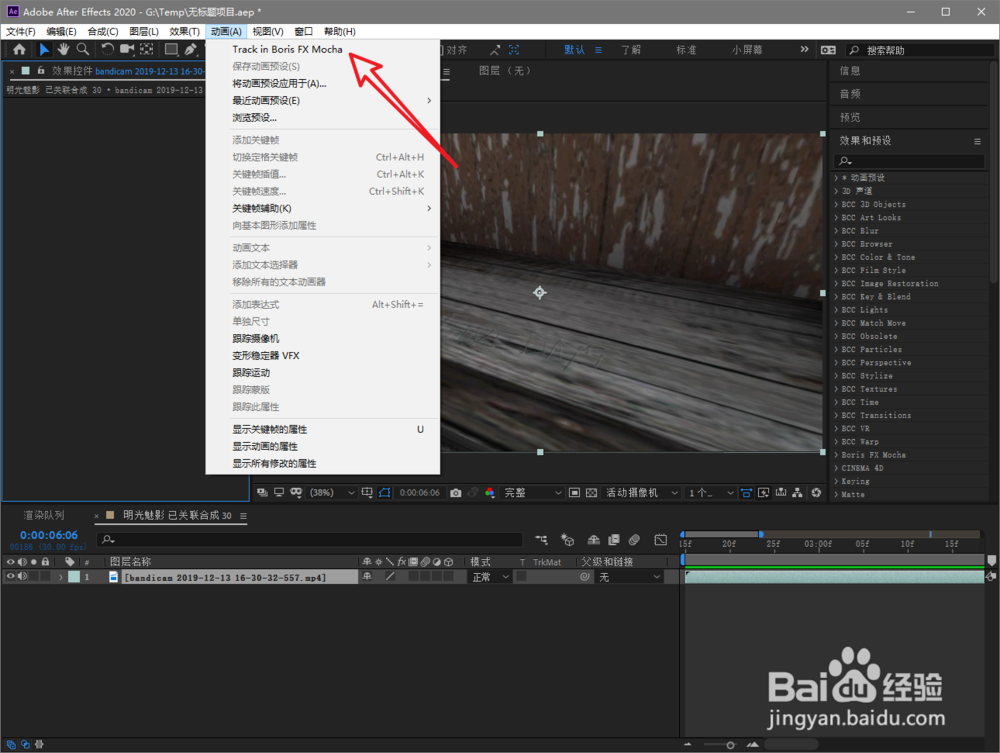
Task: Open the 活动摄像机 camera view dropdown
Action: point(642,493)
